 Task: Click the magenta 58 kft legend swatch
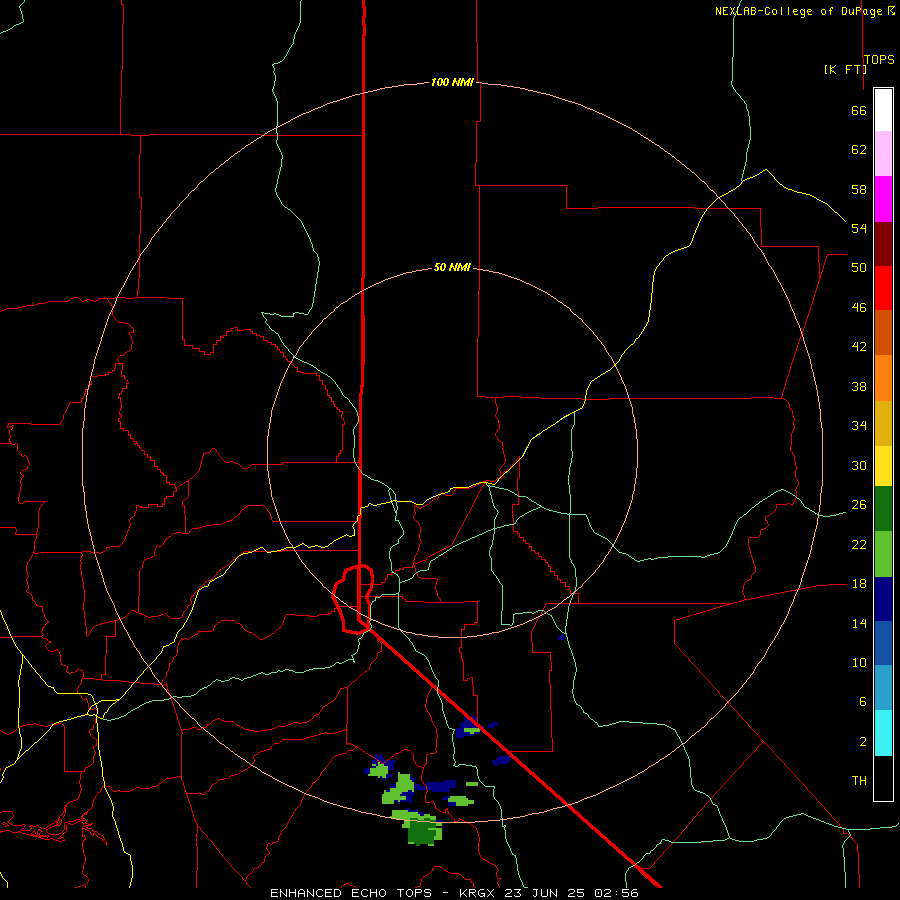pyautogui.click(x=883, y=199)
